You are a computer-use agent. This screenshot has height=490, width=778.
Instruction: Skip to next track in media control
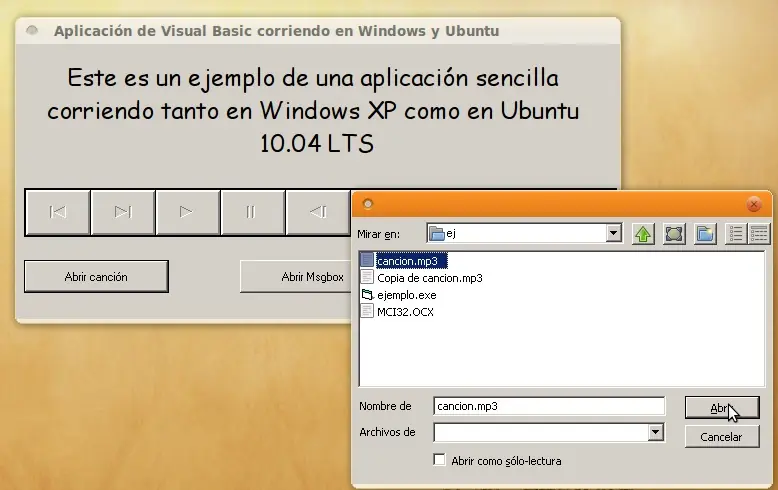pos(123,212)
